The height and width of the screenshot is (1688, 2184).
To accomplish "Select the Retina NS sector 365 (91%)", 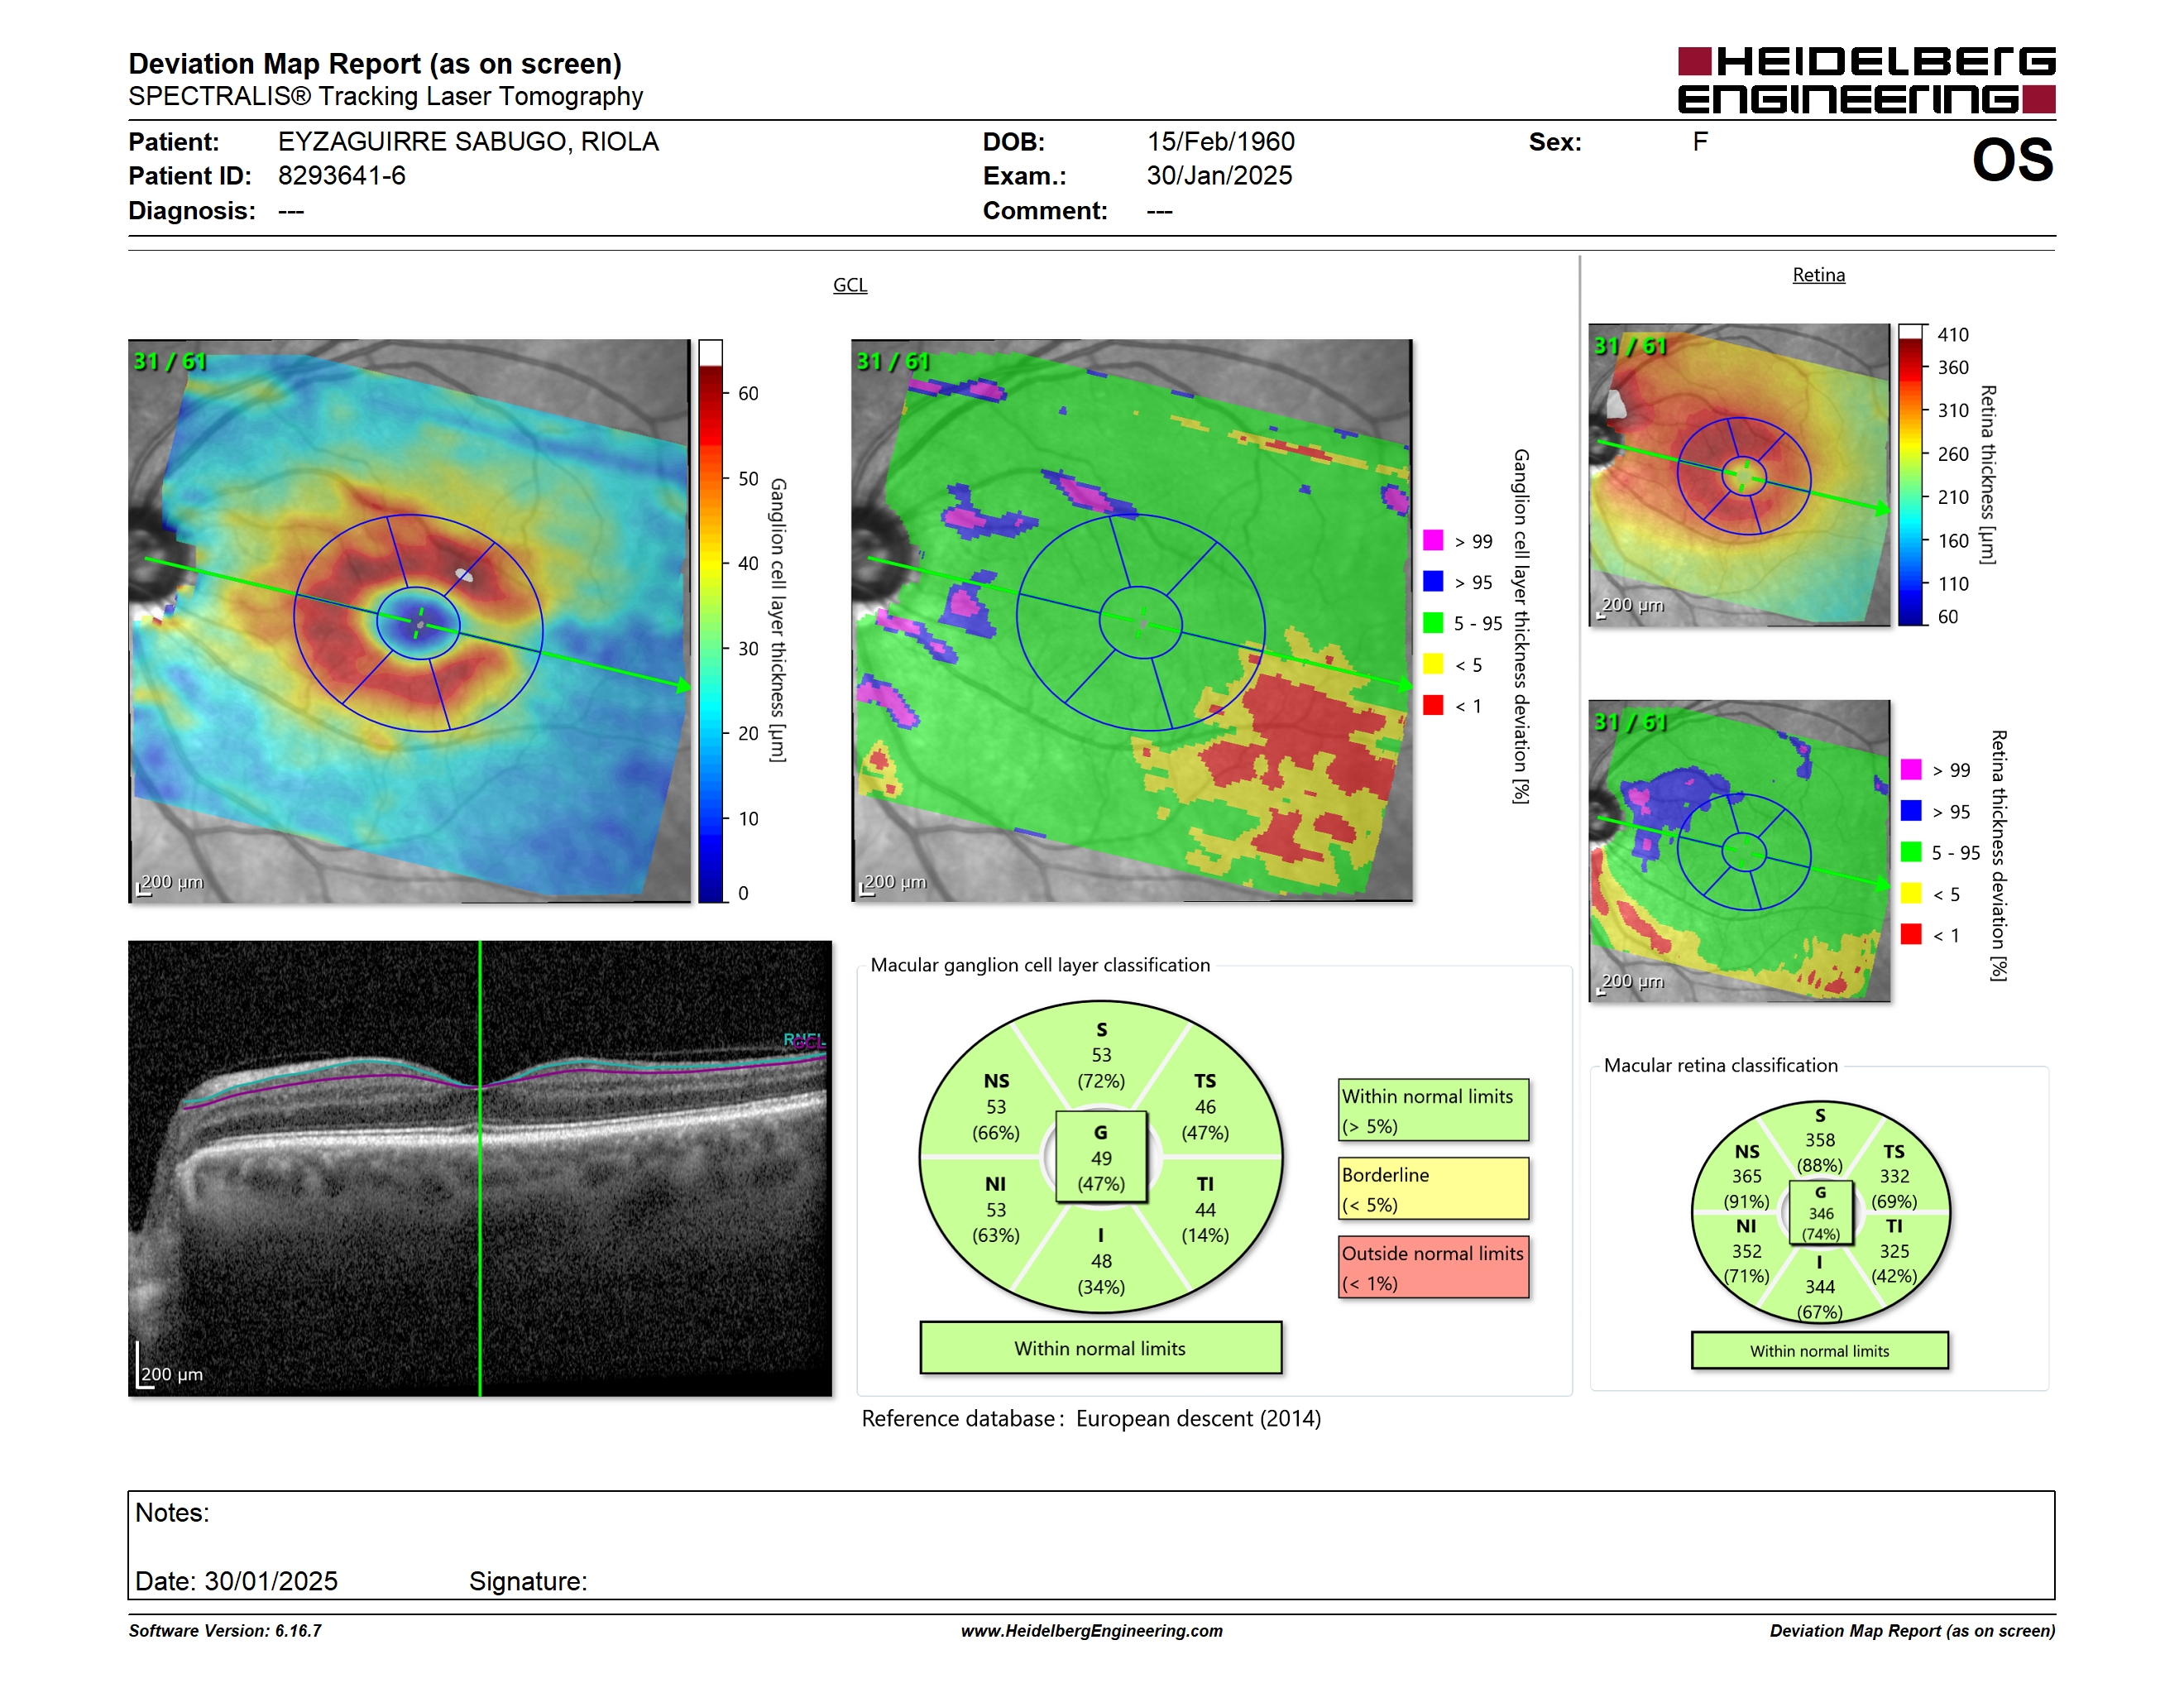I will point(1747,1176).
